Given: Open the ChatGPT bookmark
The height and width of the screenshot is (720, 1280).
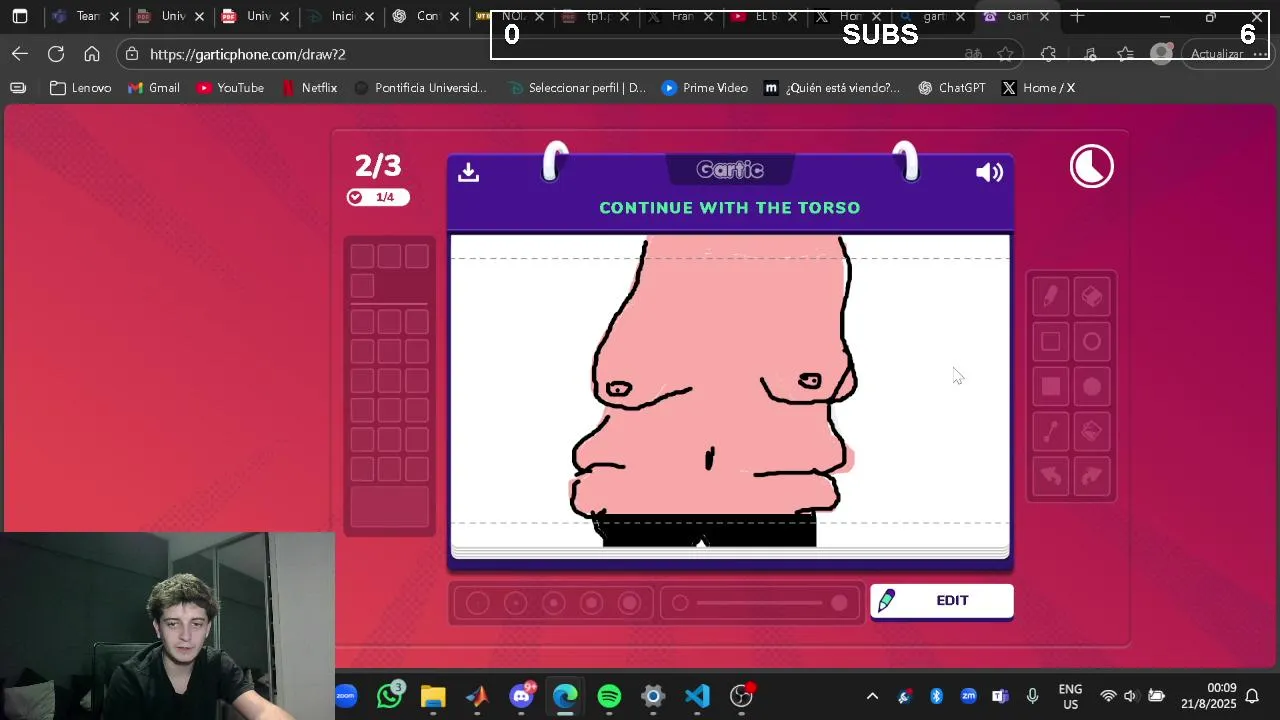Looking at the screenshot, I should (951, 88).
